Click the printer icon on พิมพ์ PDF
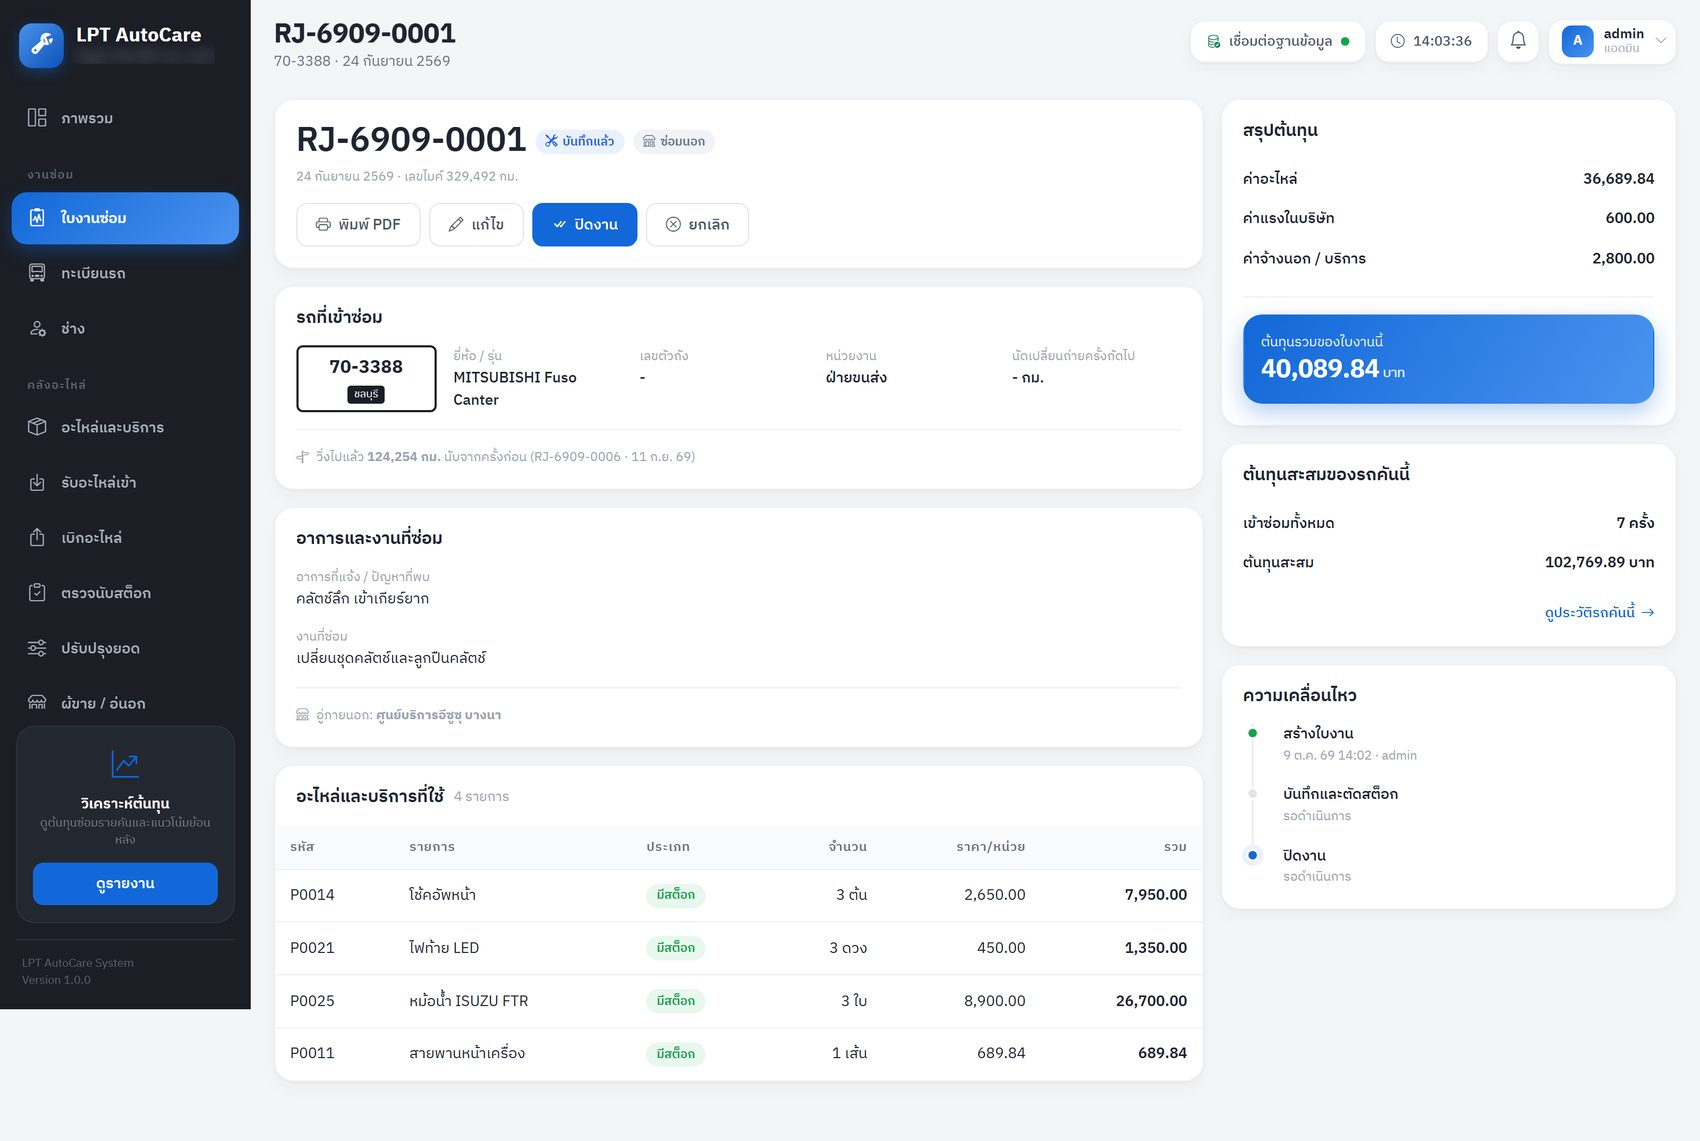Screen dimensions: 1700x1141 [323, 225]
